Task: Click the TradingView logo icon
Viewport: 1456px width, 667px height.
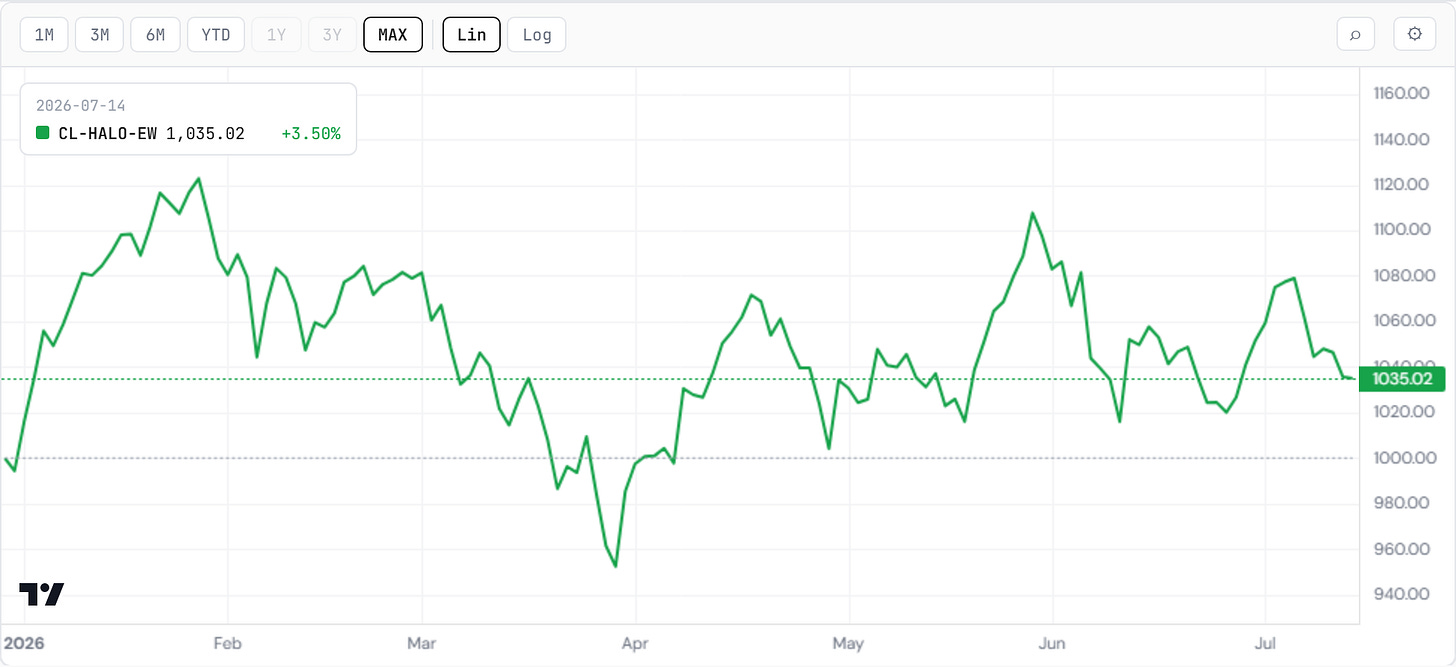Action: [42, 594]
